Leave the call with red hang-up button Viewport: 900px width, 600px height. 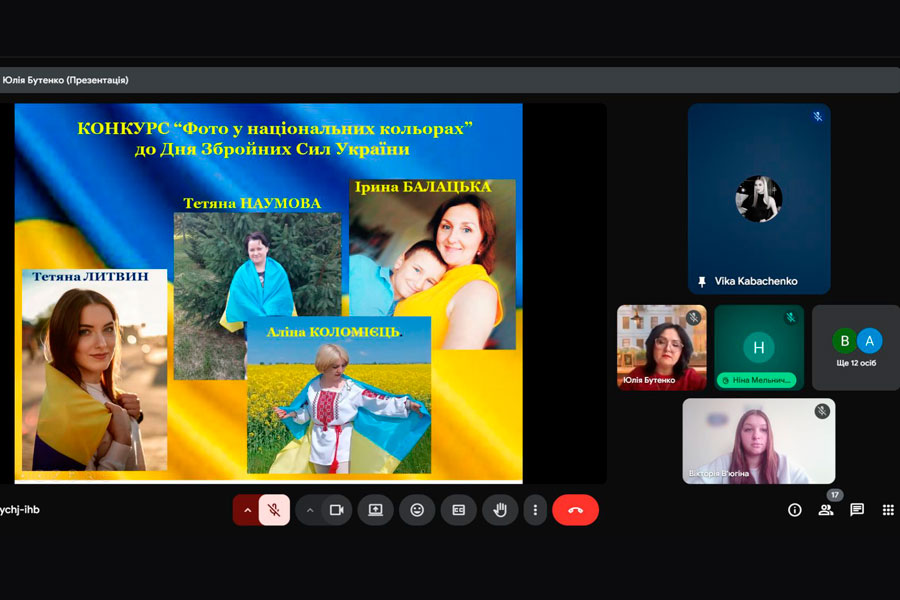[575, 510]
